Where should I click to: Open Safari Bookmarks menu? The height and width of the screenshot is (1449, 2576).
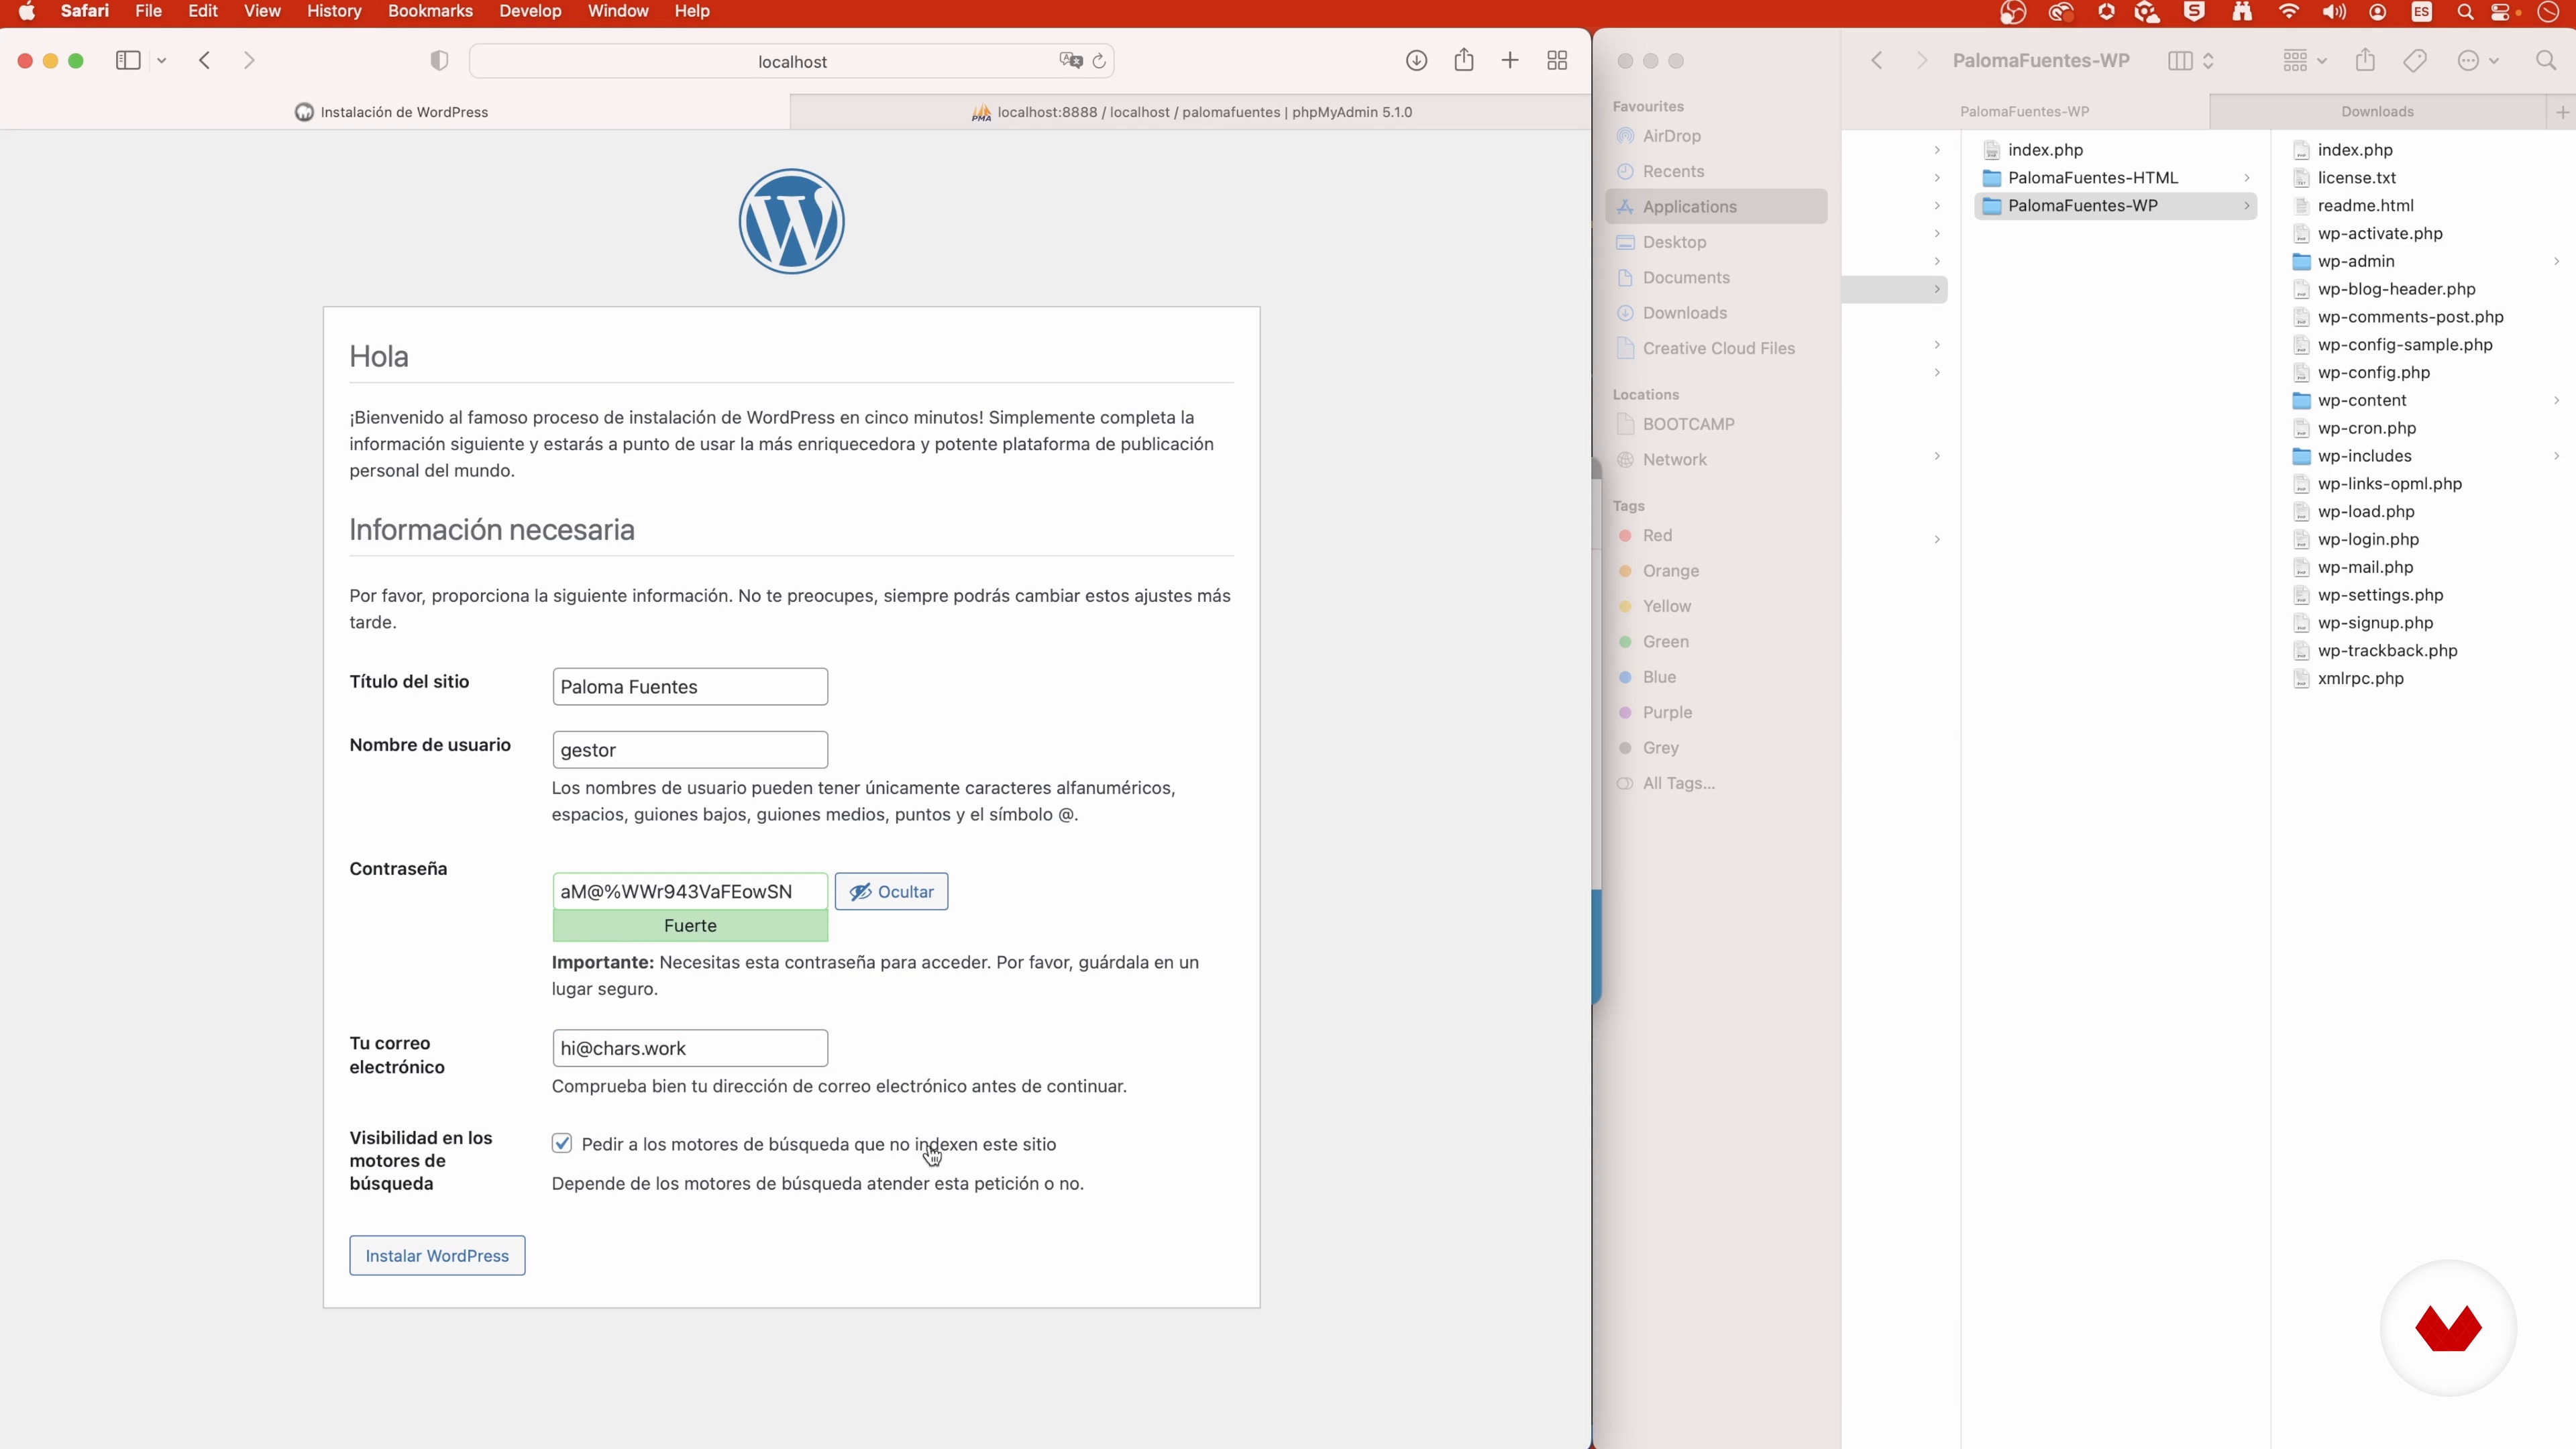[x=430, y=12]
